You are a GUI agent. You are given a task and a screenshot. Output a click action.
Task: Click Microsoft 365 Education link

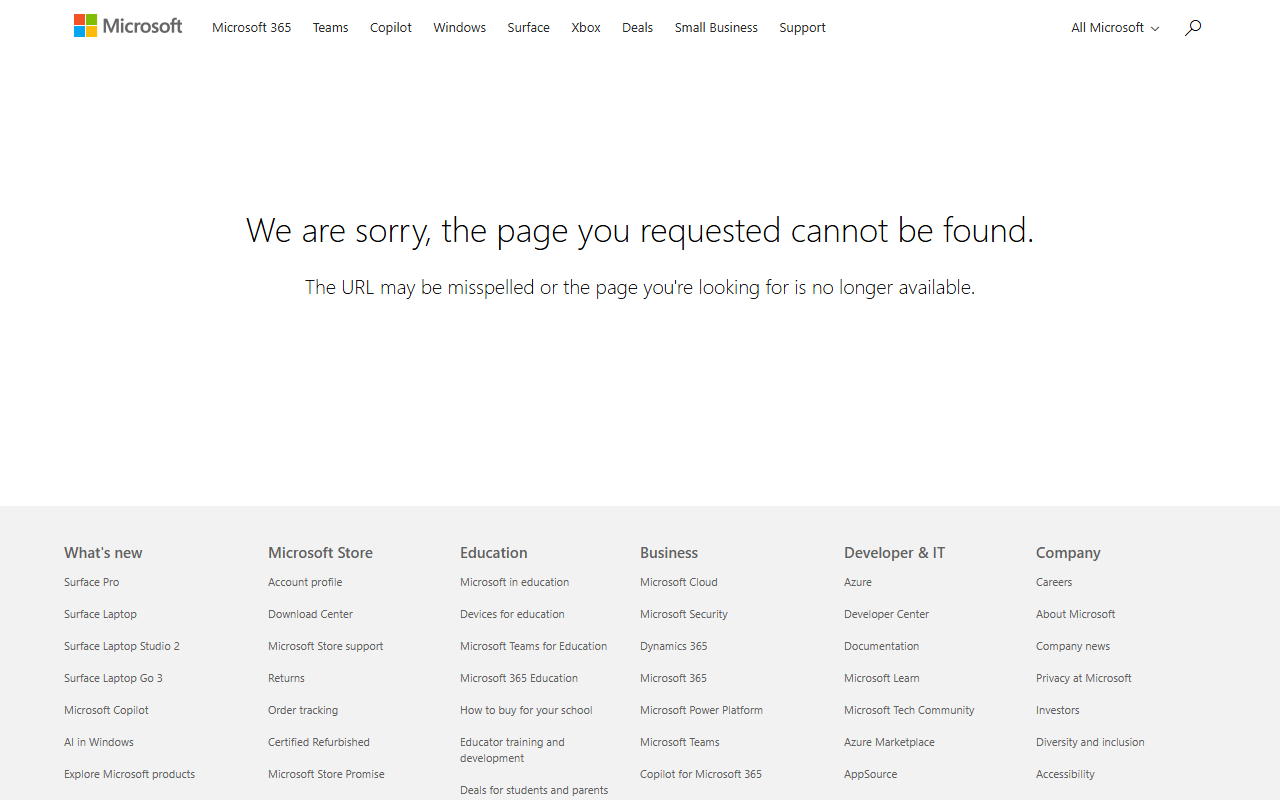click(519, 678)
